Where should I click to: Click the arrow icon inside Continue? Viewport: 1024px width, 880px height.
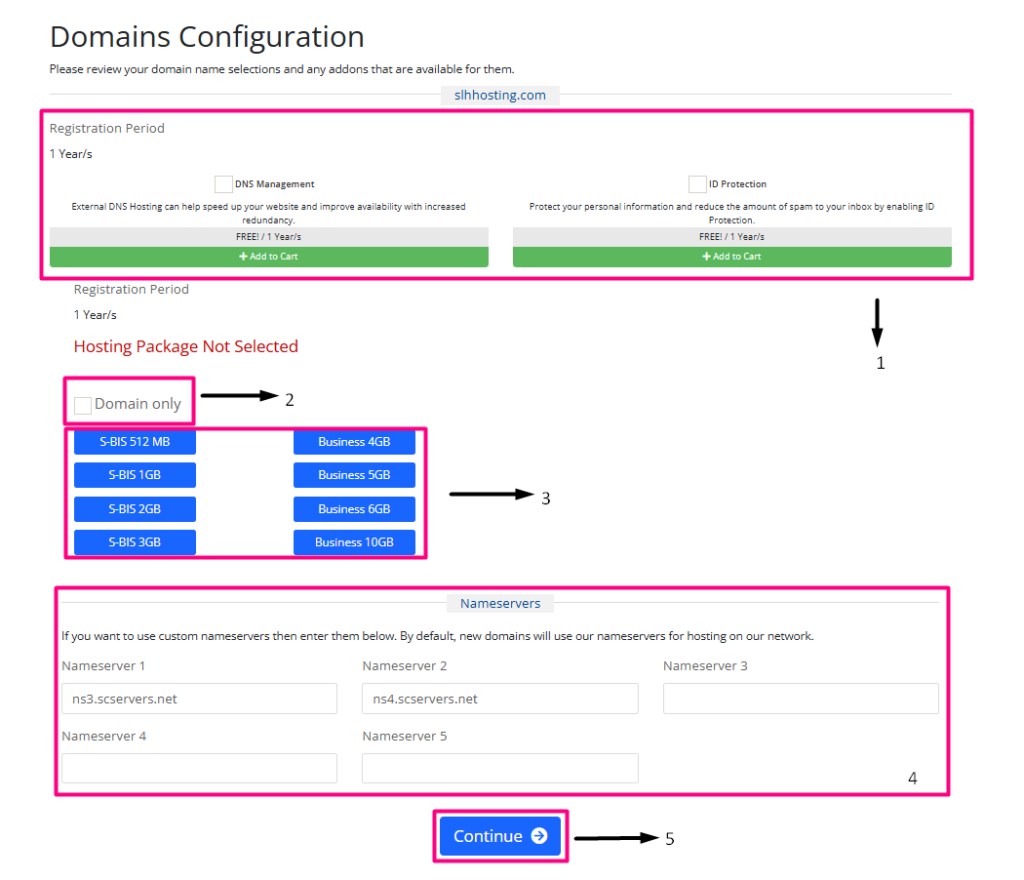(539, 836)
